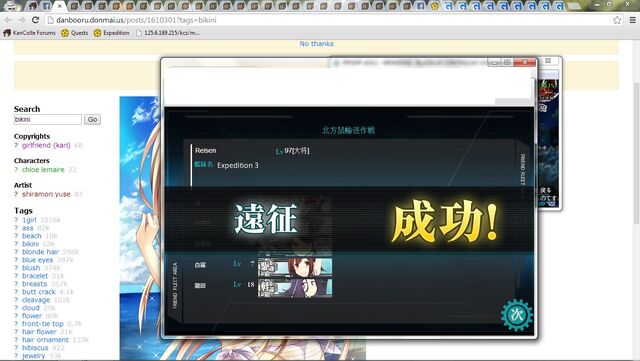640x361 pixels.
Task: Select the blonde hair tag
Action: [x=40, y=252]
